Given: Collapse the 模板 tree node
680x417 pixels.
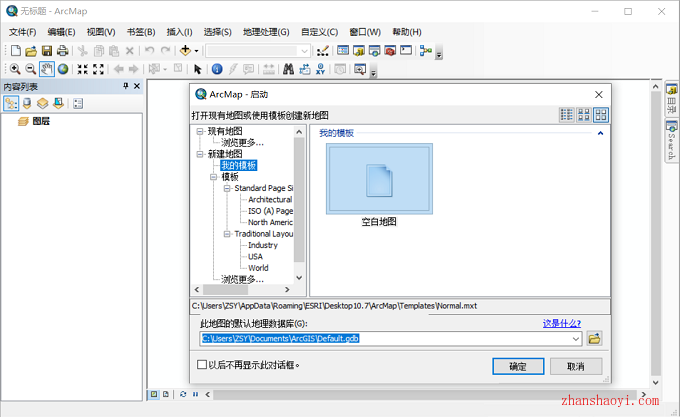Looking at the screenshot, I should click(x=214, y=177).
